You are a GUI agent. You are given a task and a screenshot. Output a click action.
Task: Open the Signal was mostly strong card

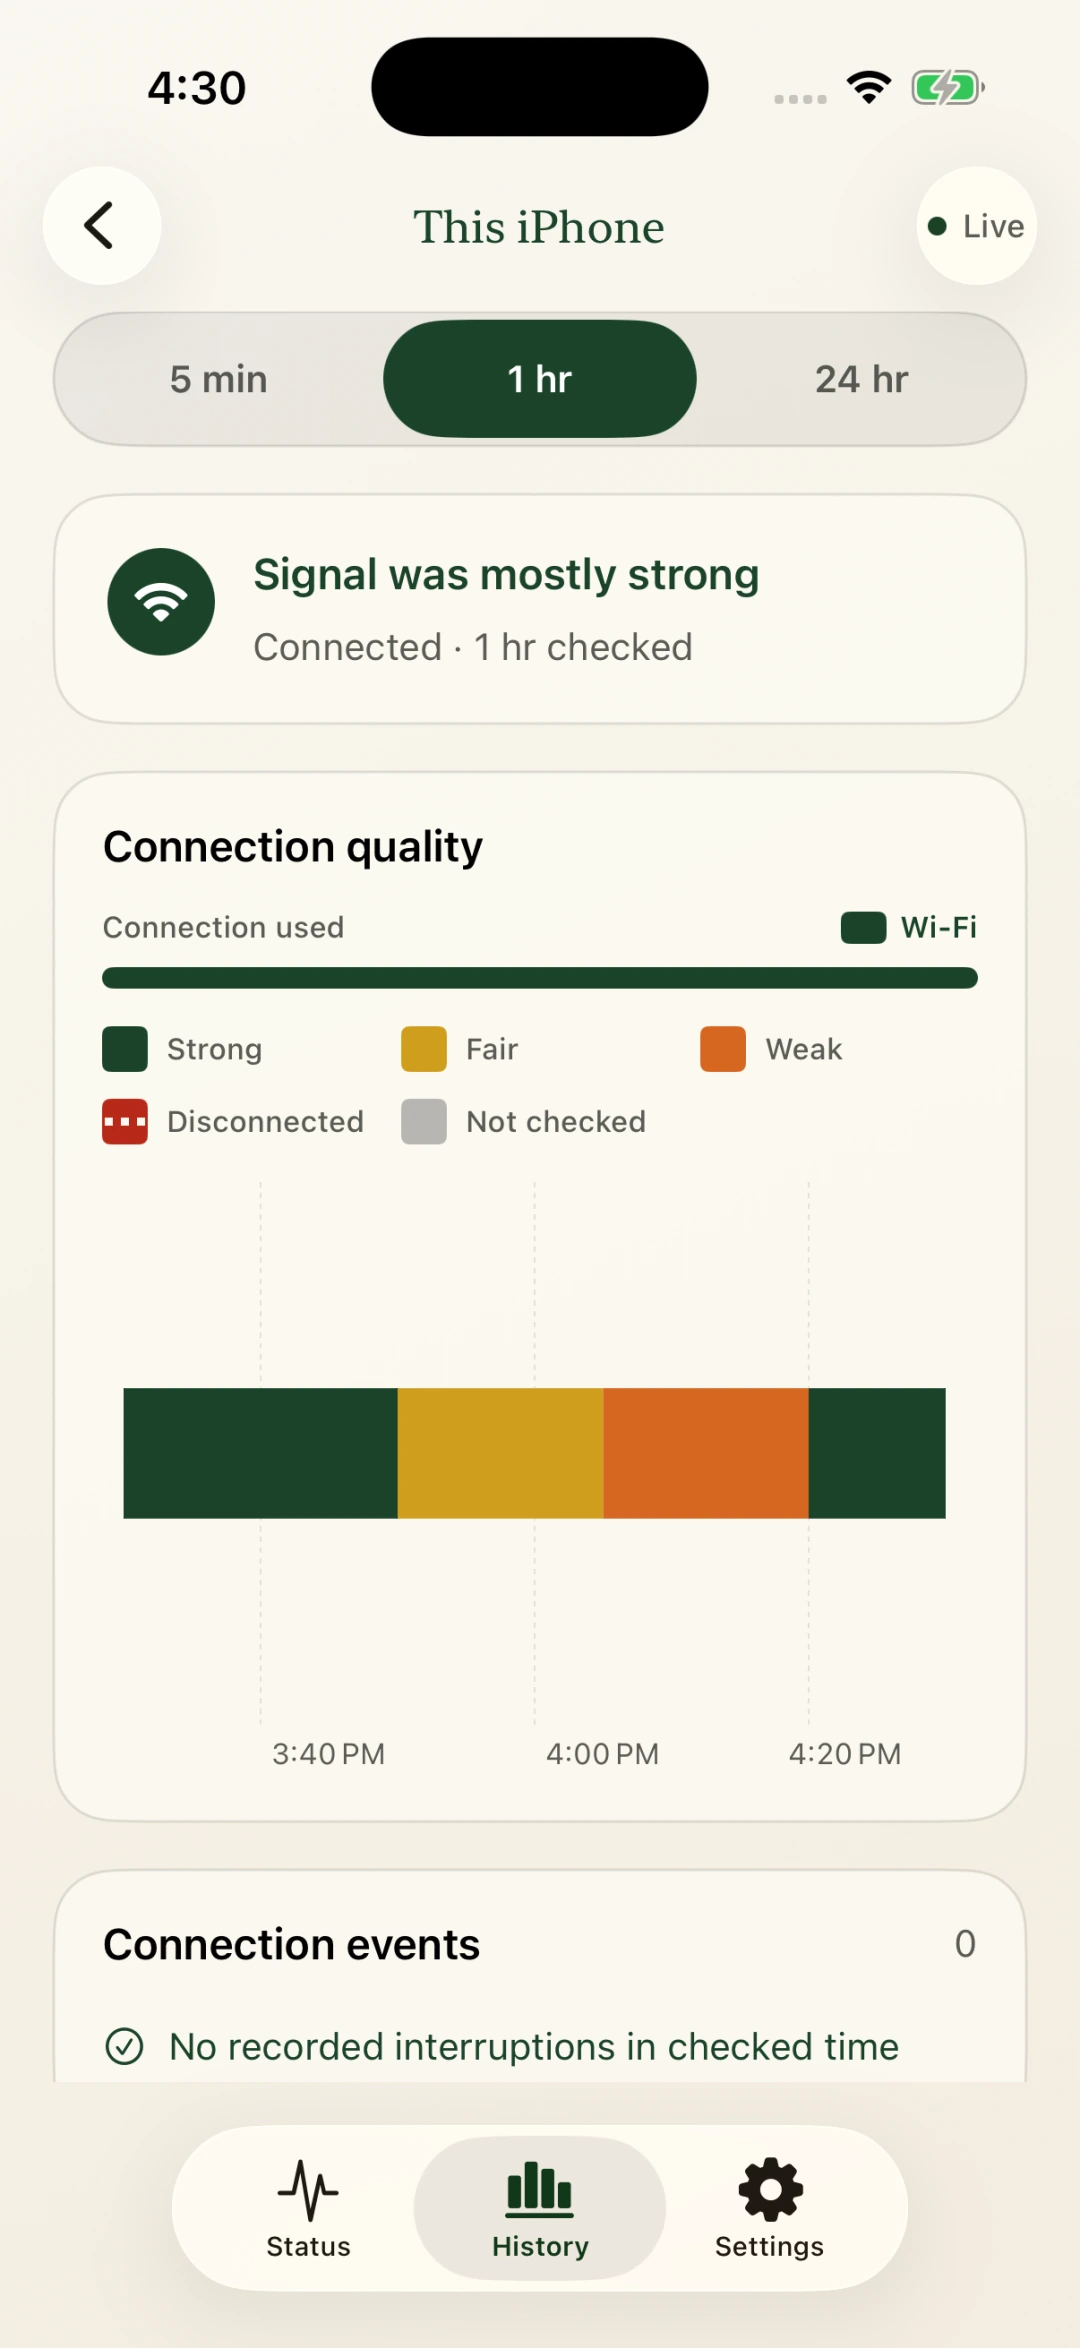tap(540, 609)
